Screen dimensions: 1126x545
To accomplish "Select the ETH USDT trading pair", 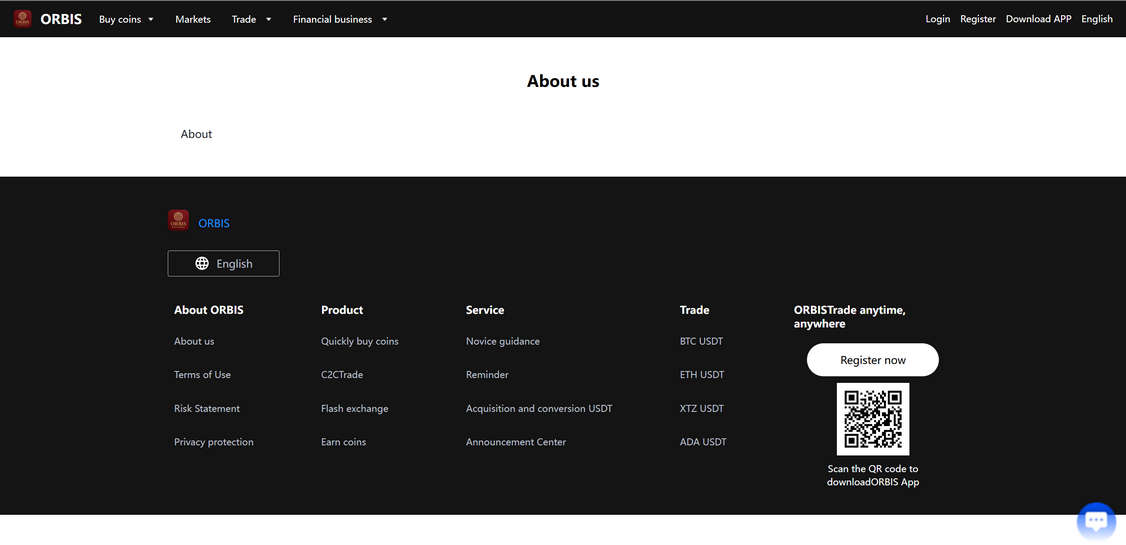I will pyautogui.click(x=702, y=375).
